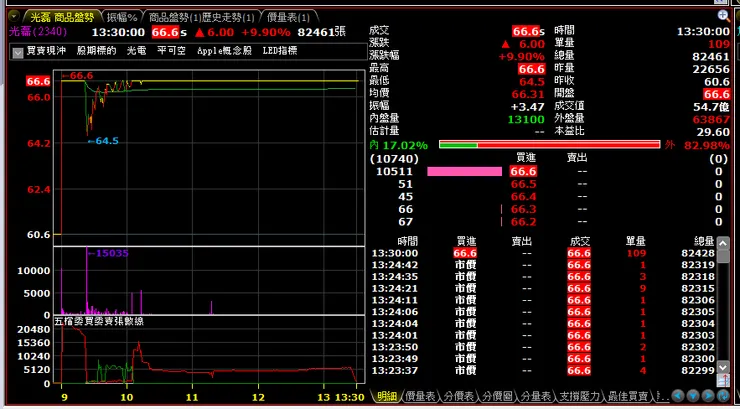
Task: Click the 平可空 tag
Action: 171,51
